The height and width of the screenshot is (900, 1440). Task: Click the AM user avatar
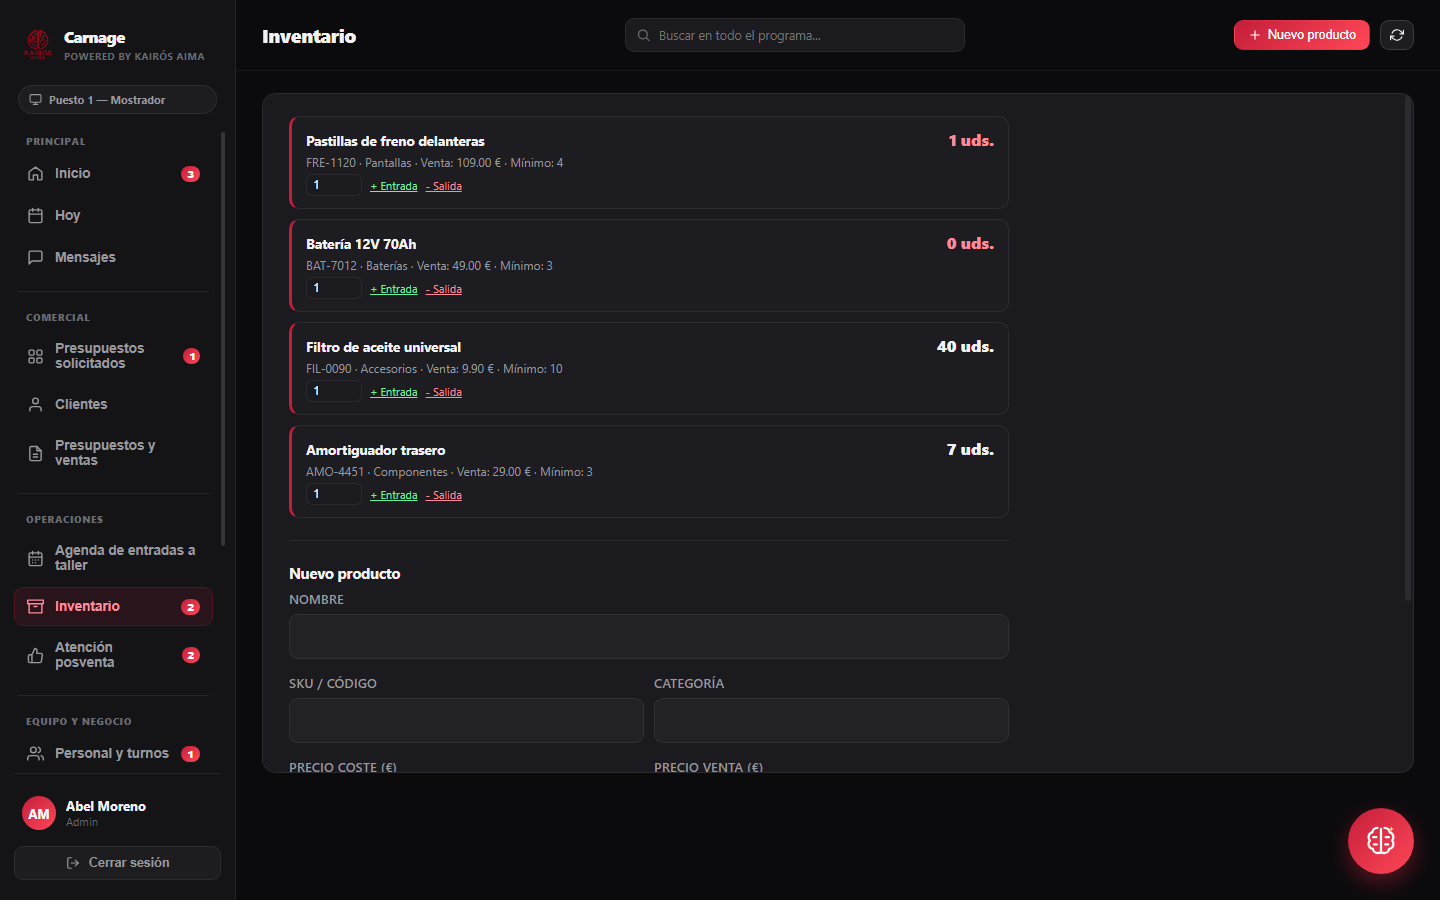pos(39,814)
